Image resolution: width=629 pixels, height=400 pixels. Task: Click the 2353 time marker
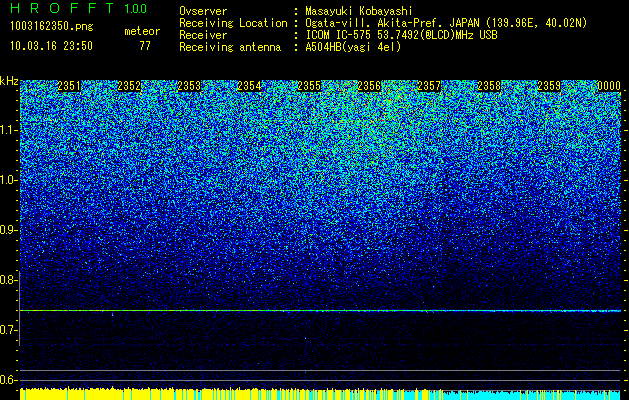(189, 86)
